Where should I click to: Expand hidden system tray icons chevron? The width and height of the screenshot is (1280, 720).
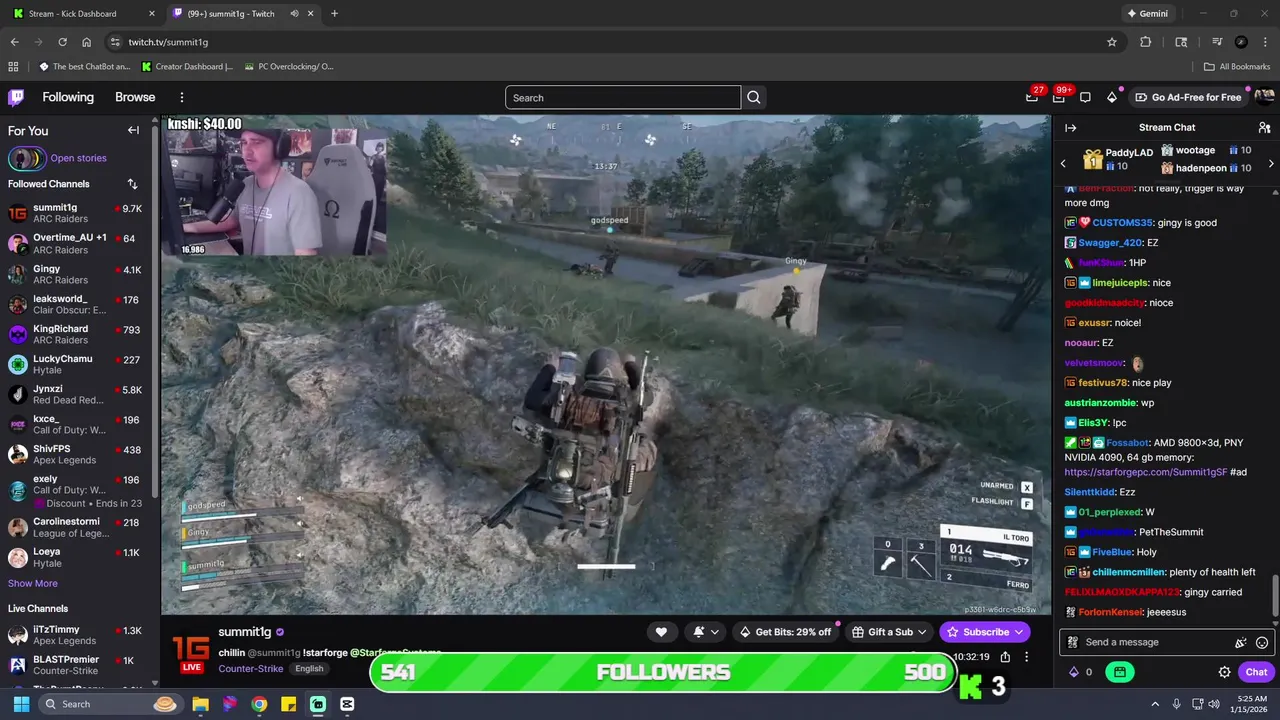click(1155, 704)
